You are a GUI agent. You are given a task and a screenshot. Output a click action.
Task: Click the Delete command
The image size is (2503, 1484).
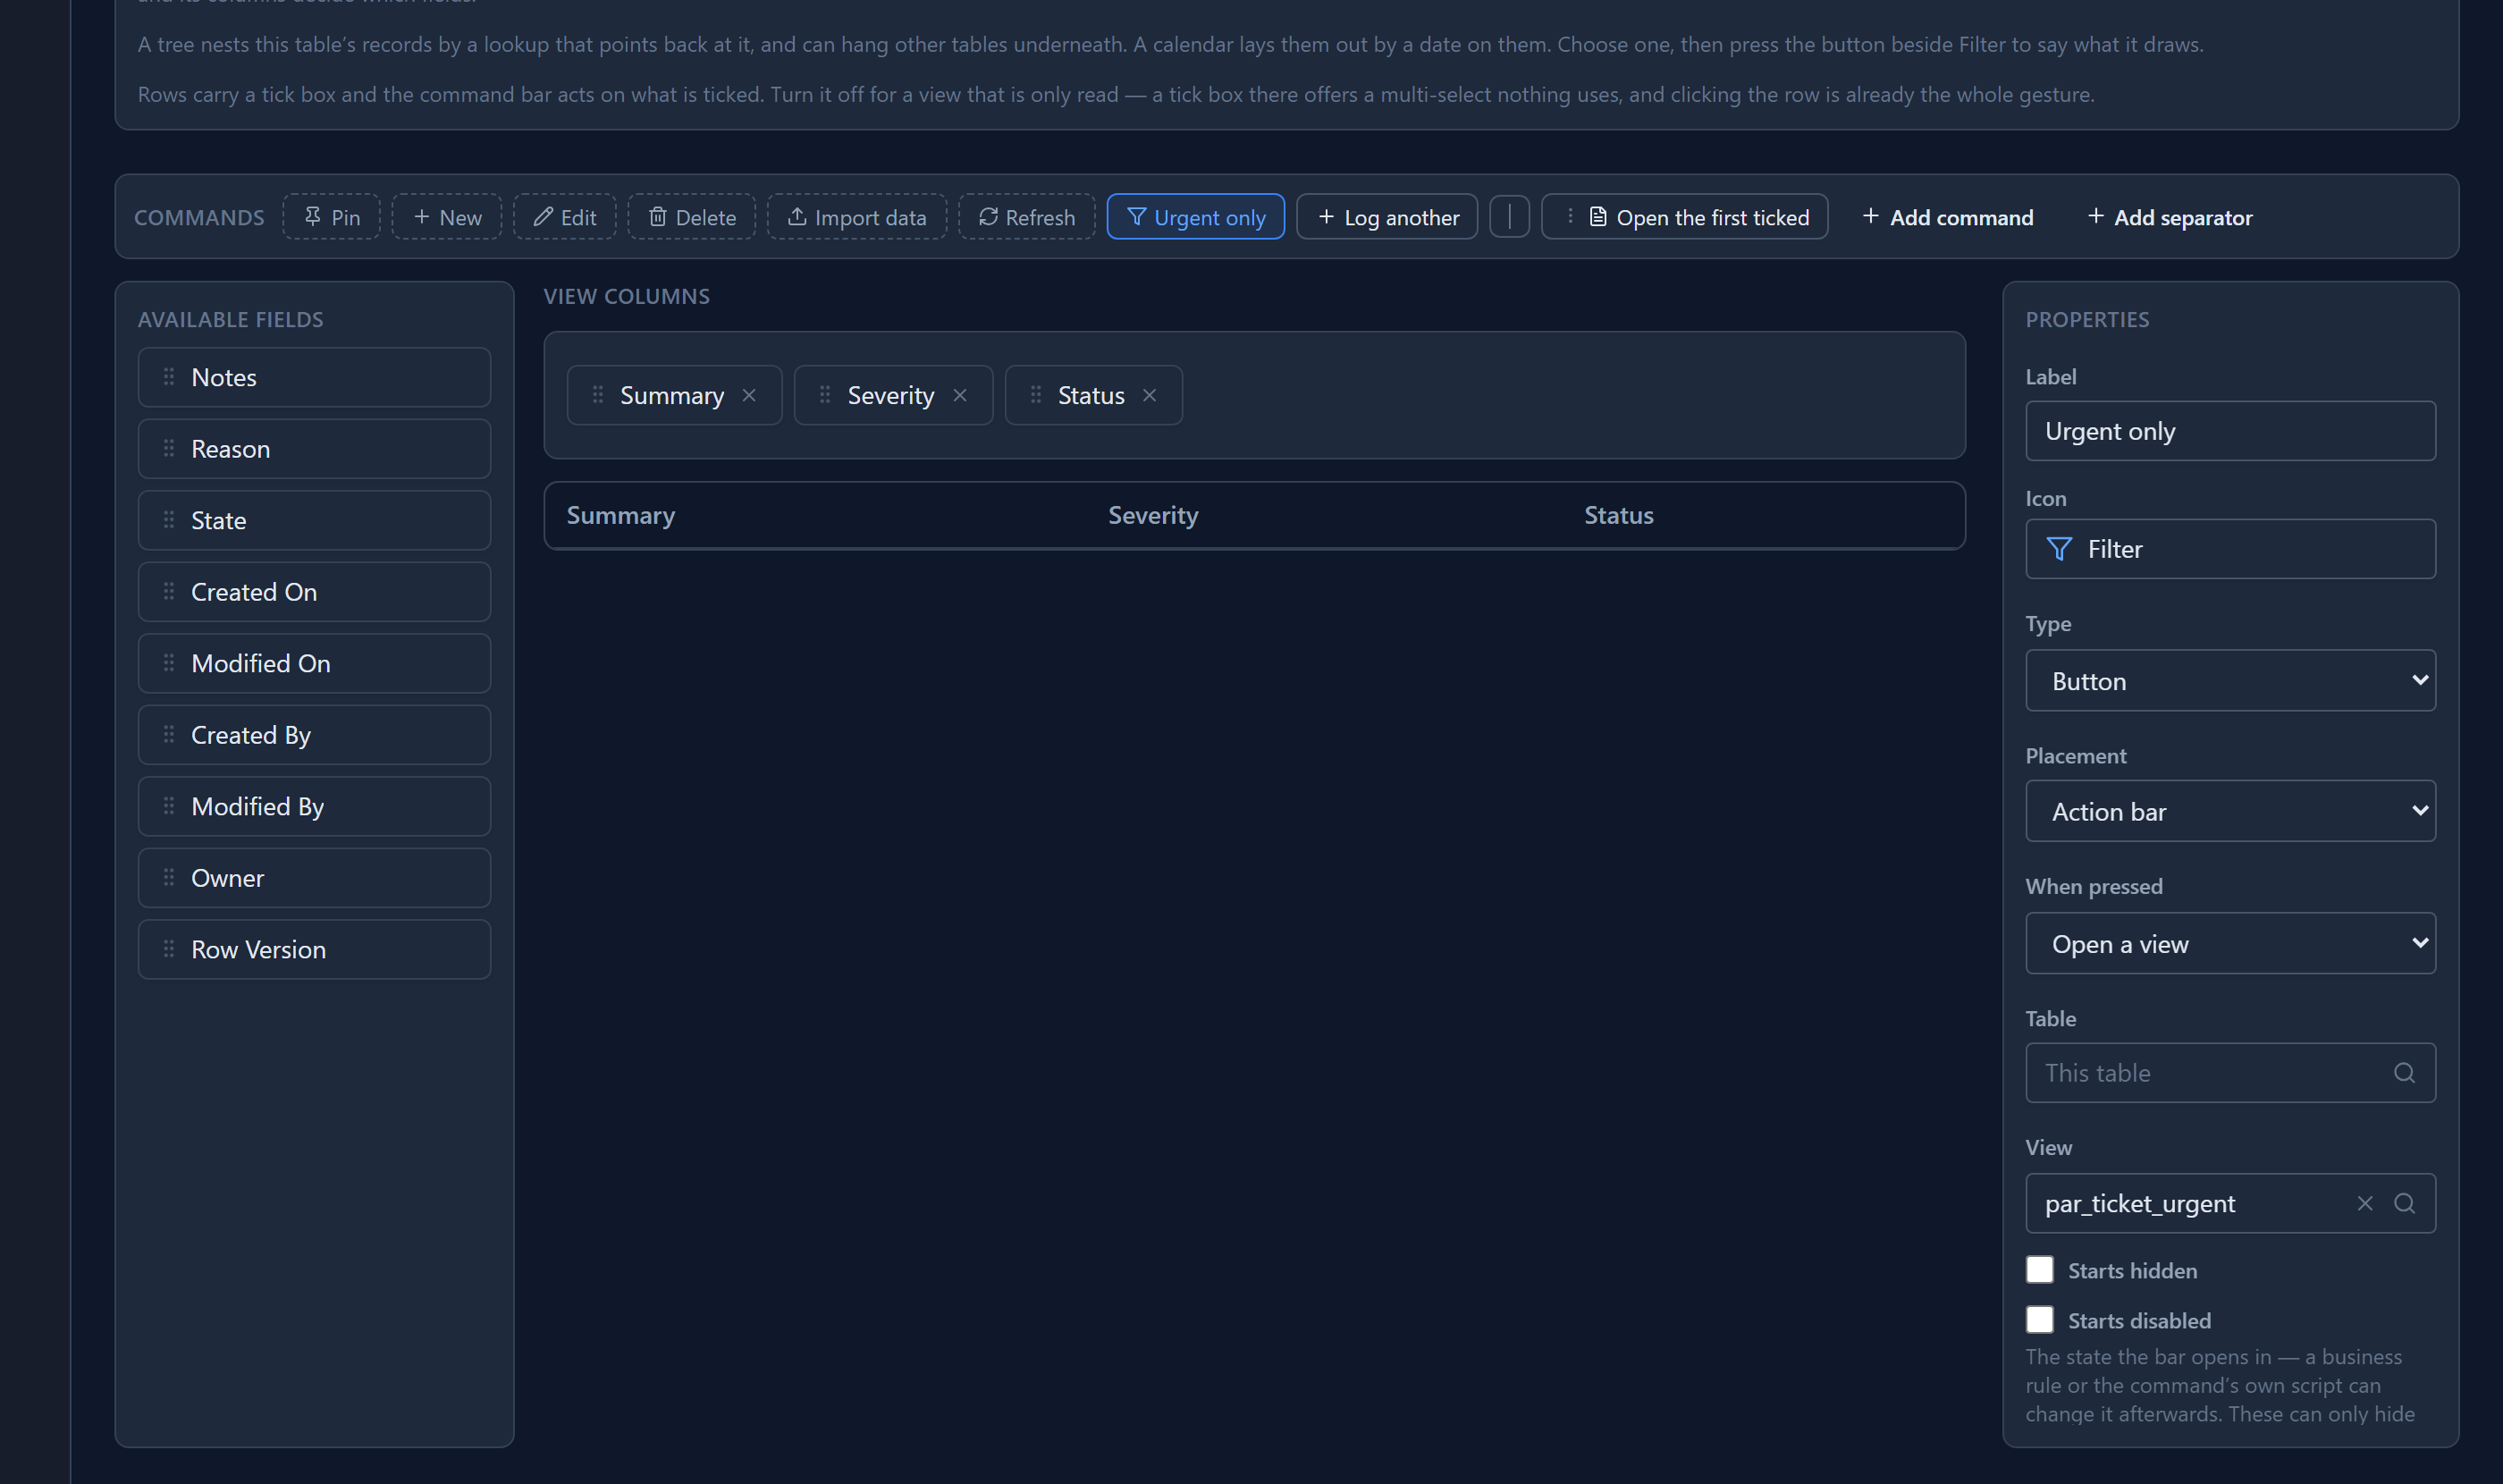tap(691, 217)
